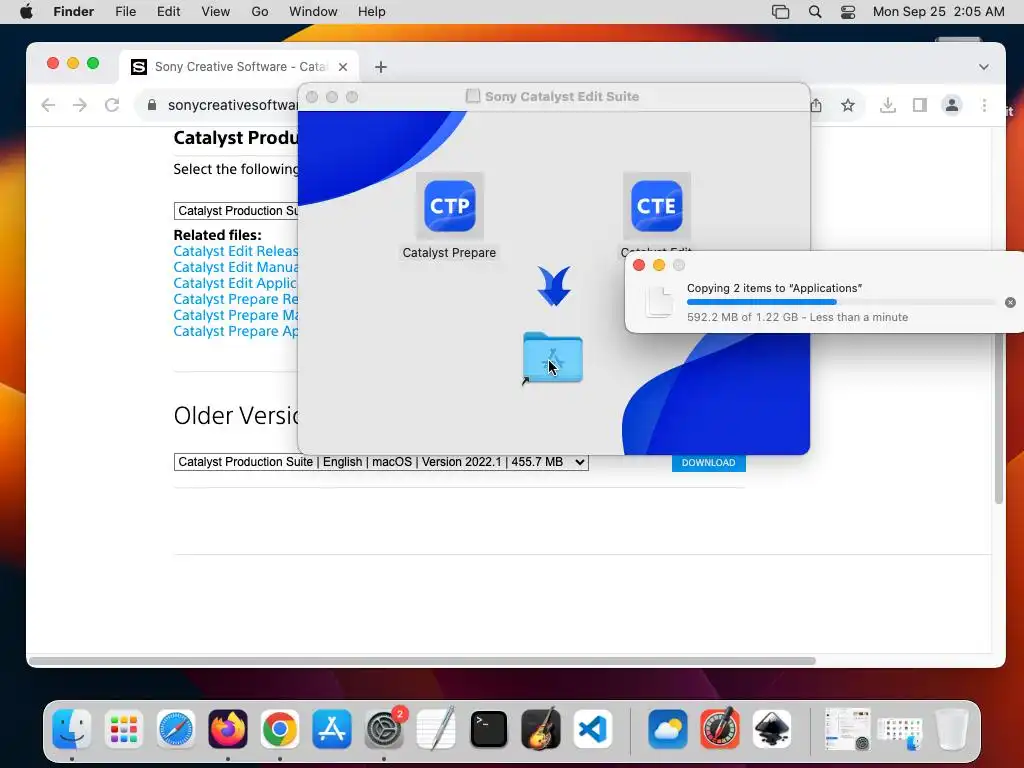The image size is (1024, 768).
Task: Open Launchpad from the Dock
Action: click(x=123, y=729)
